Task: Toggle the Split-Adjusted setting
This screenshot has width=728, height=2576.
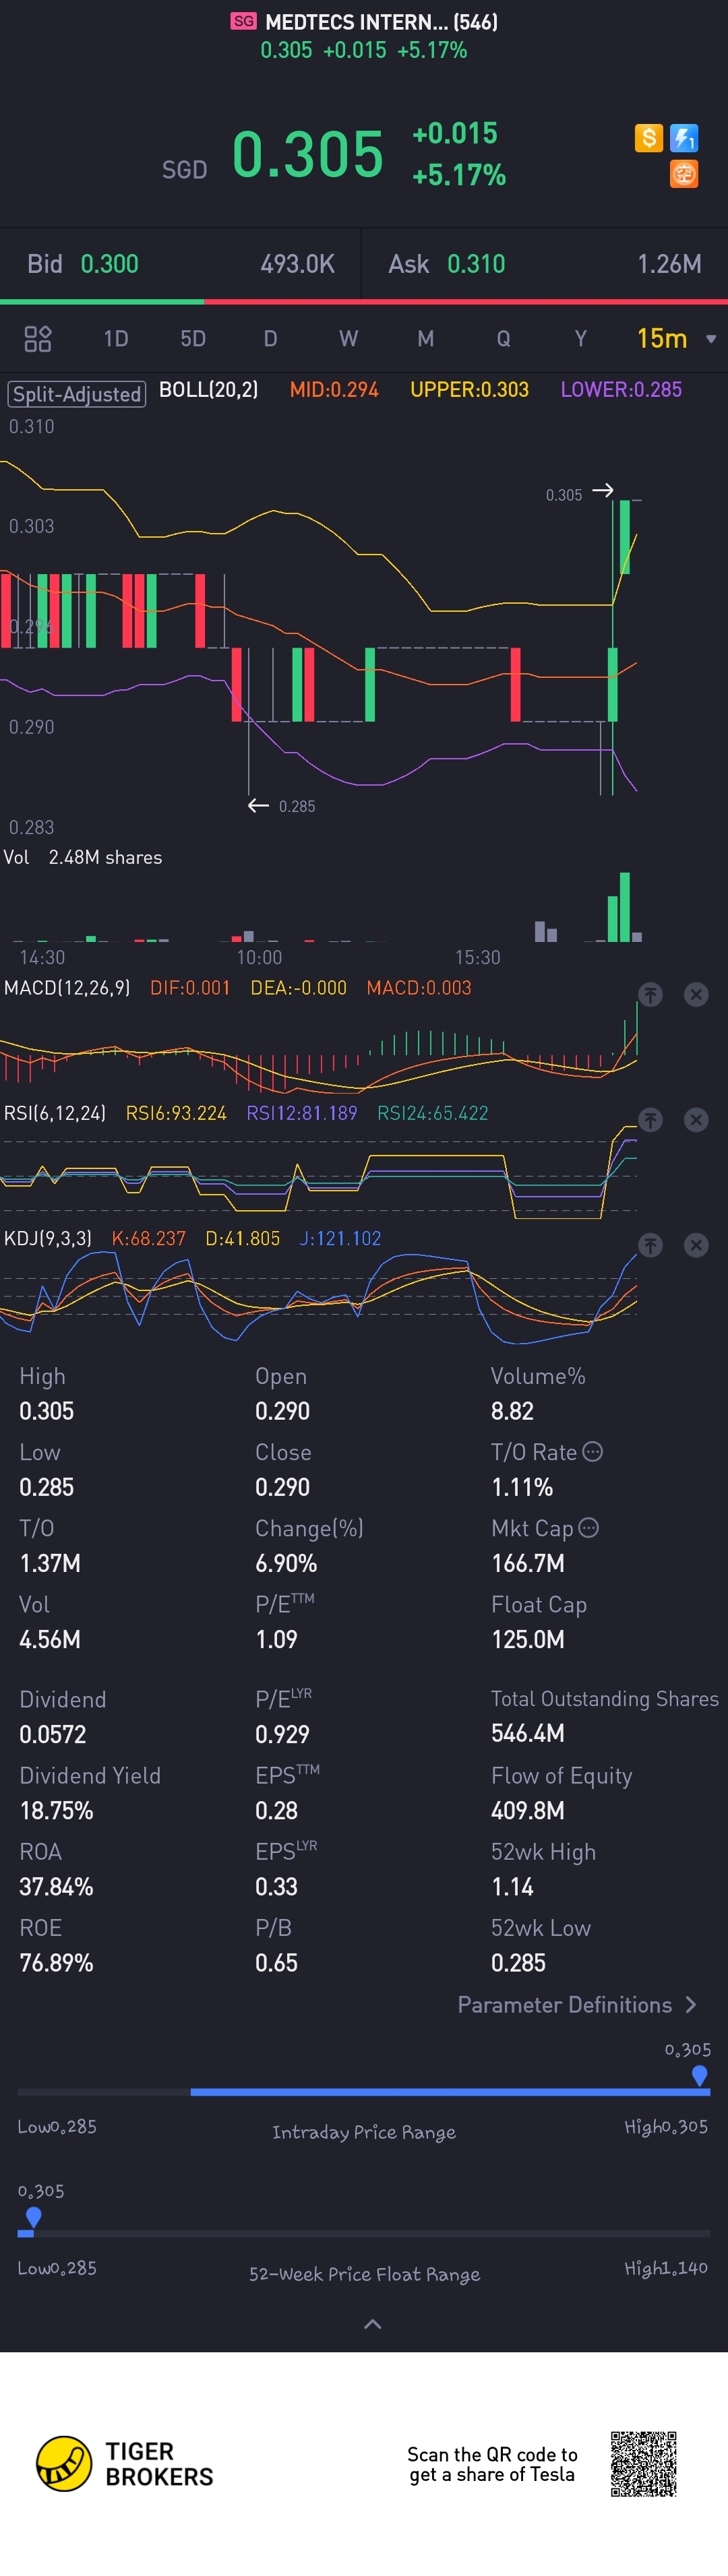Action: pyautogui.click(x=77, y=394)
